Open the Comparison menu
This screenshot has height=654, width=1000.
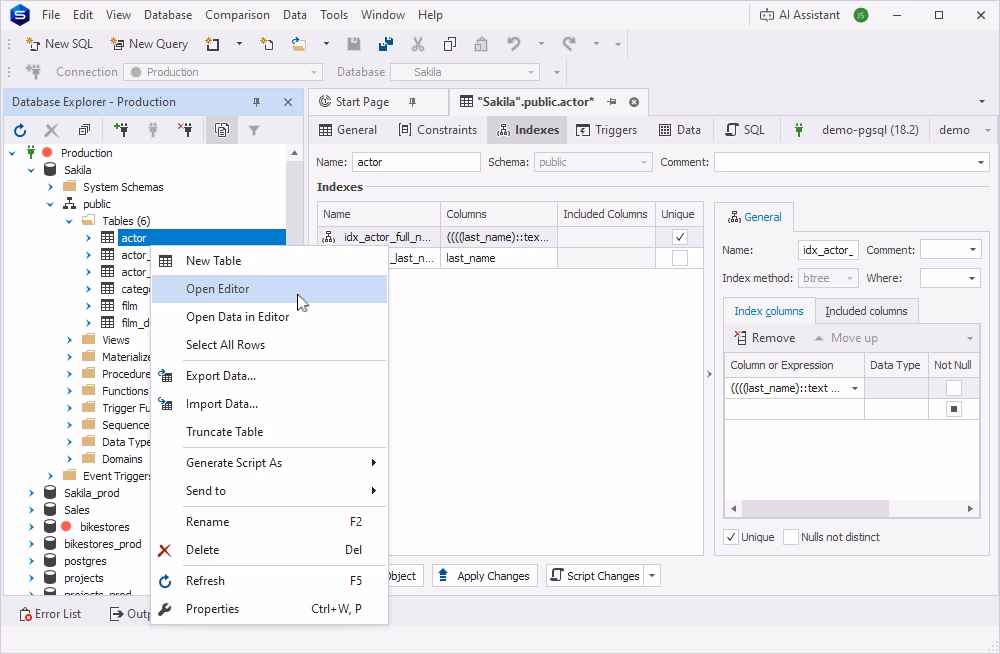click(237, 15)
